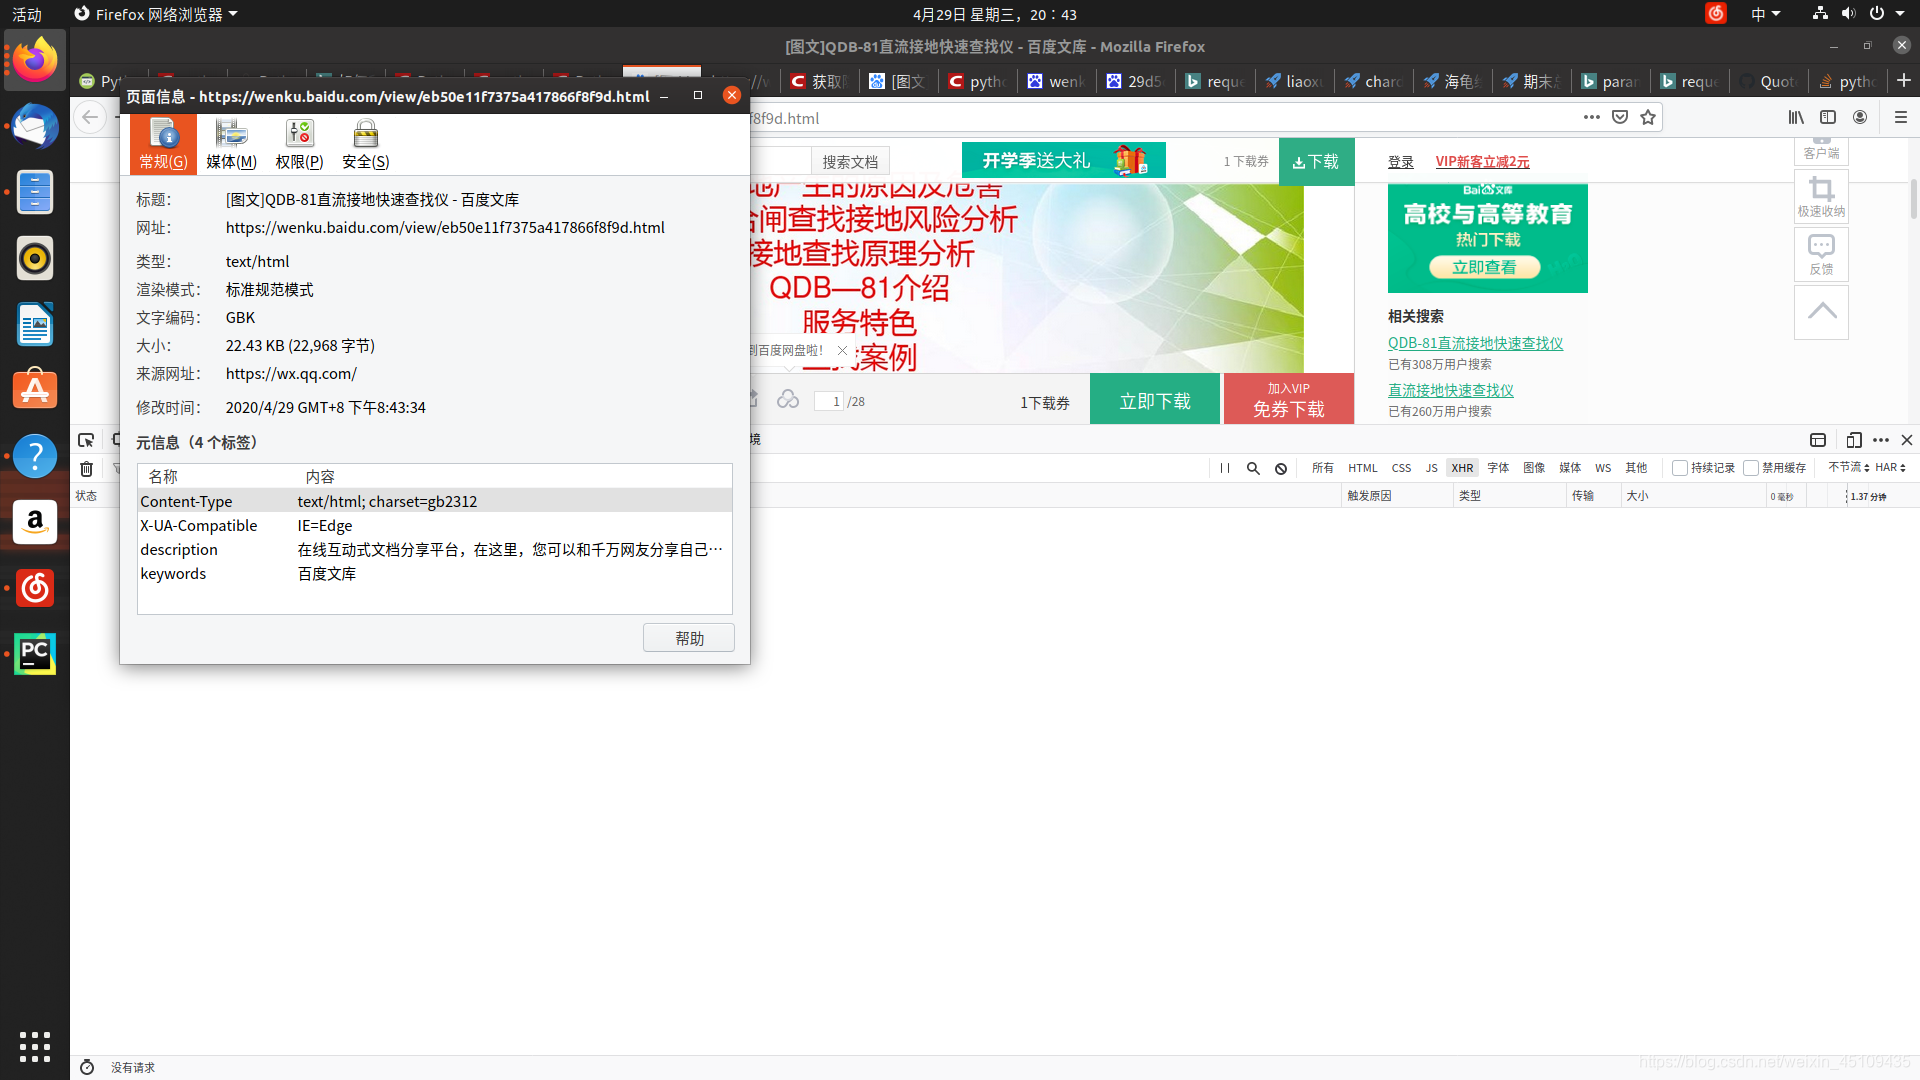Screen dimensions: 1920x1080
Task: Select the keywords meta row
Action: (435, 573)
